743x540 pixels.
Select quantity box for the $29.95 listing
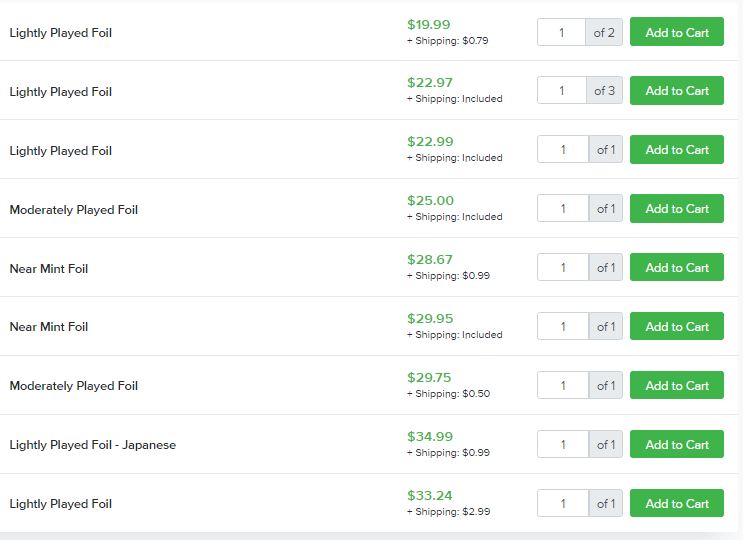tap(563, 326)
